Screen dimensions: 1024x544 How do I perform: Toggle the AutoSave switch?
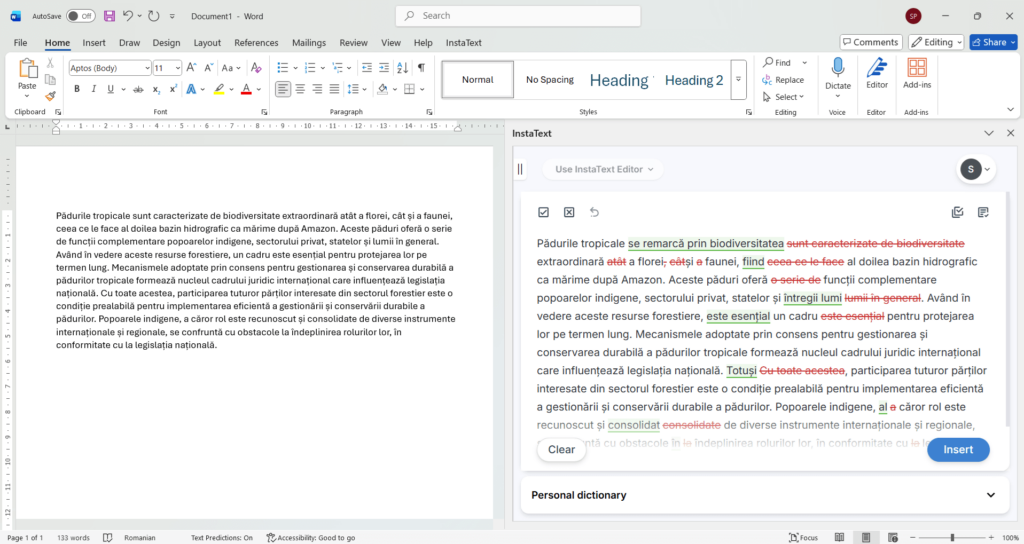pyautogui.click(x=80, y=16)
